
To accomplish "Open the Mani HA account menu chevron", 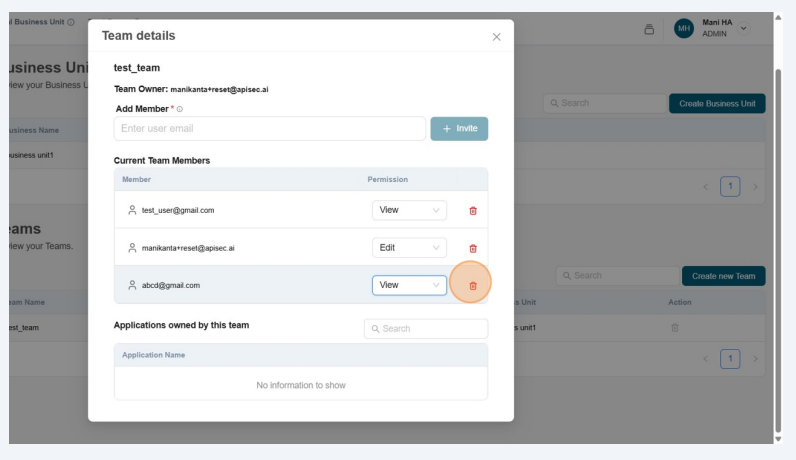I will click(743, 28).
